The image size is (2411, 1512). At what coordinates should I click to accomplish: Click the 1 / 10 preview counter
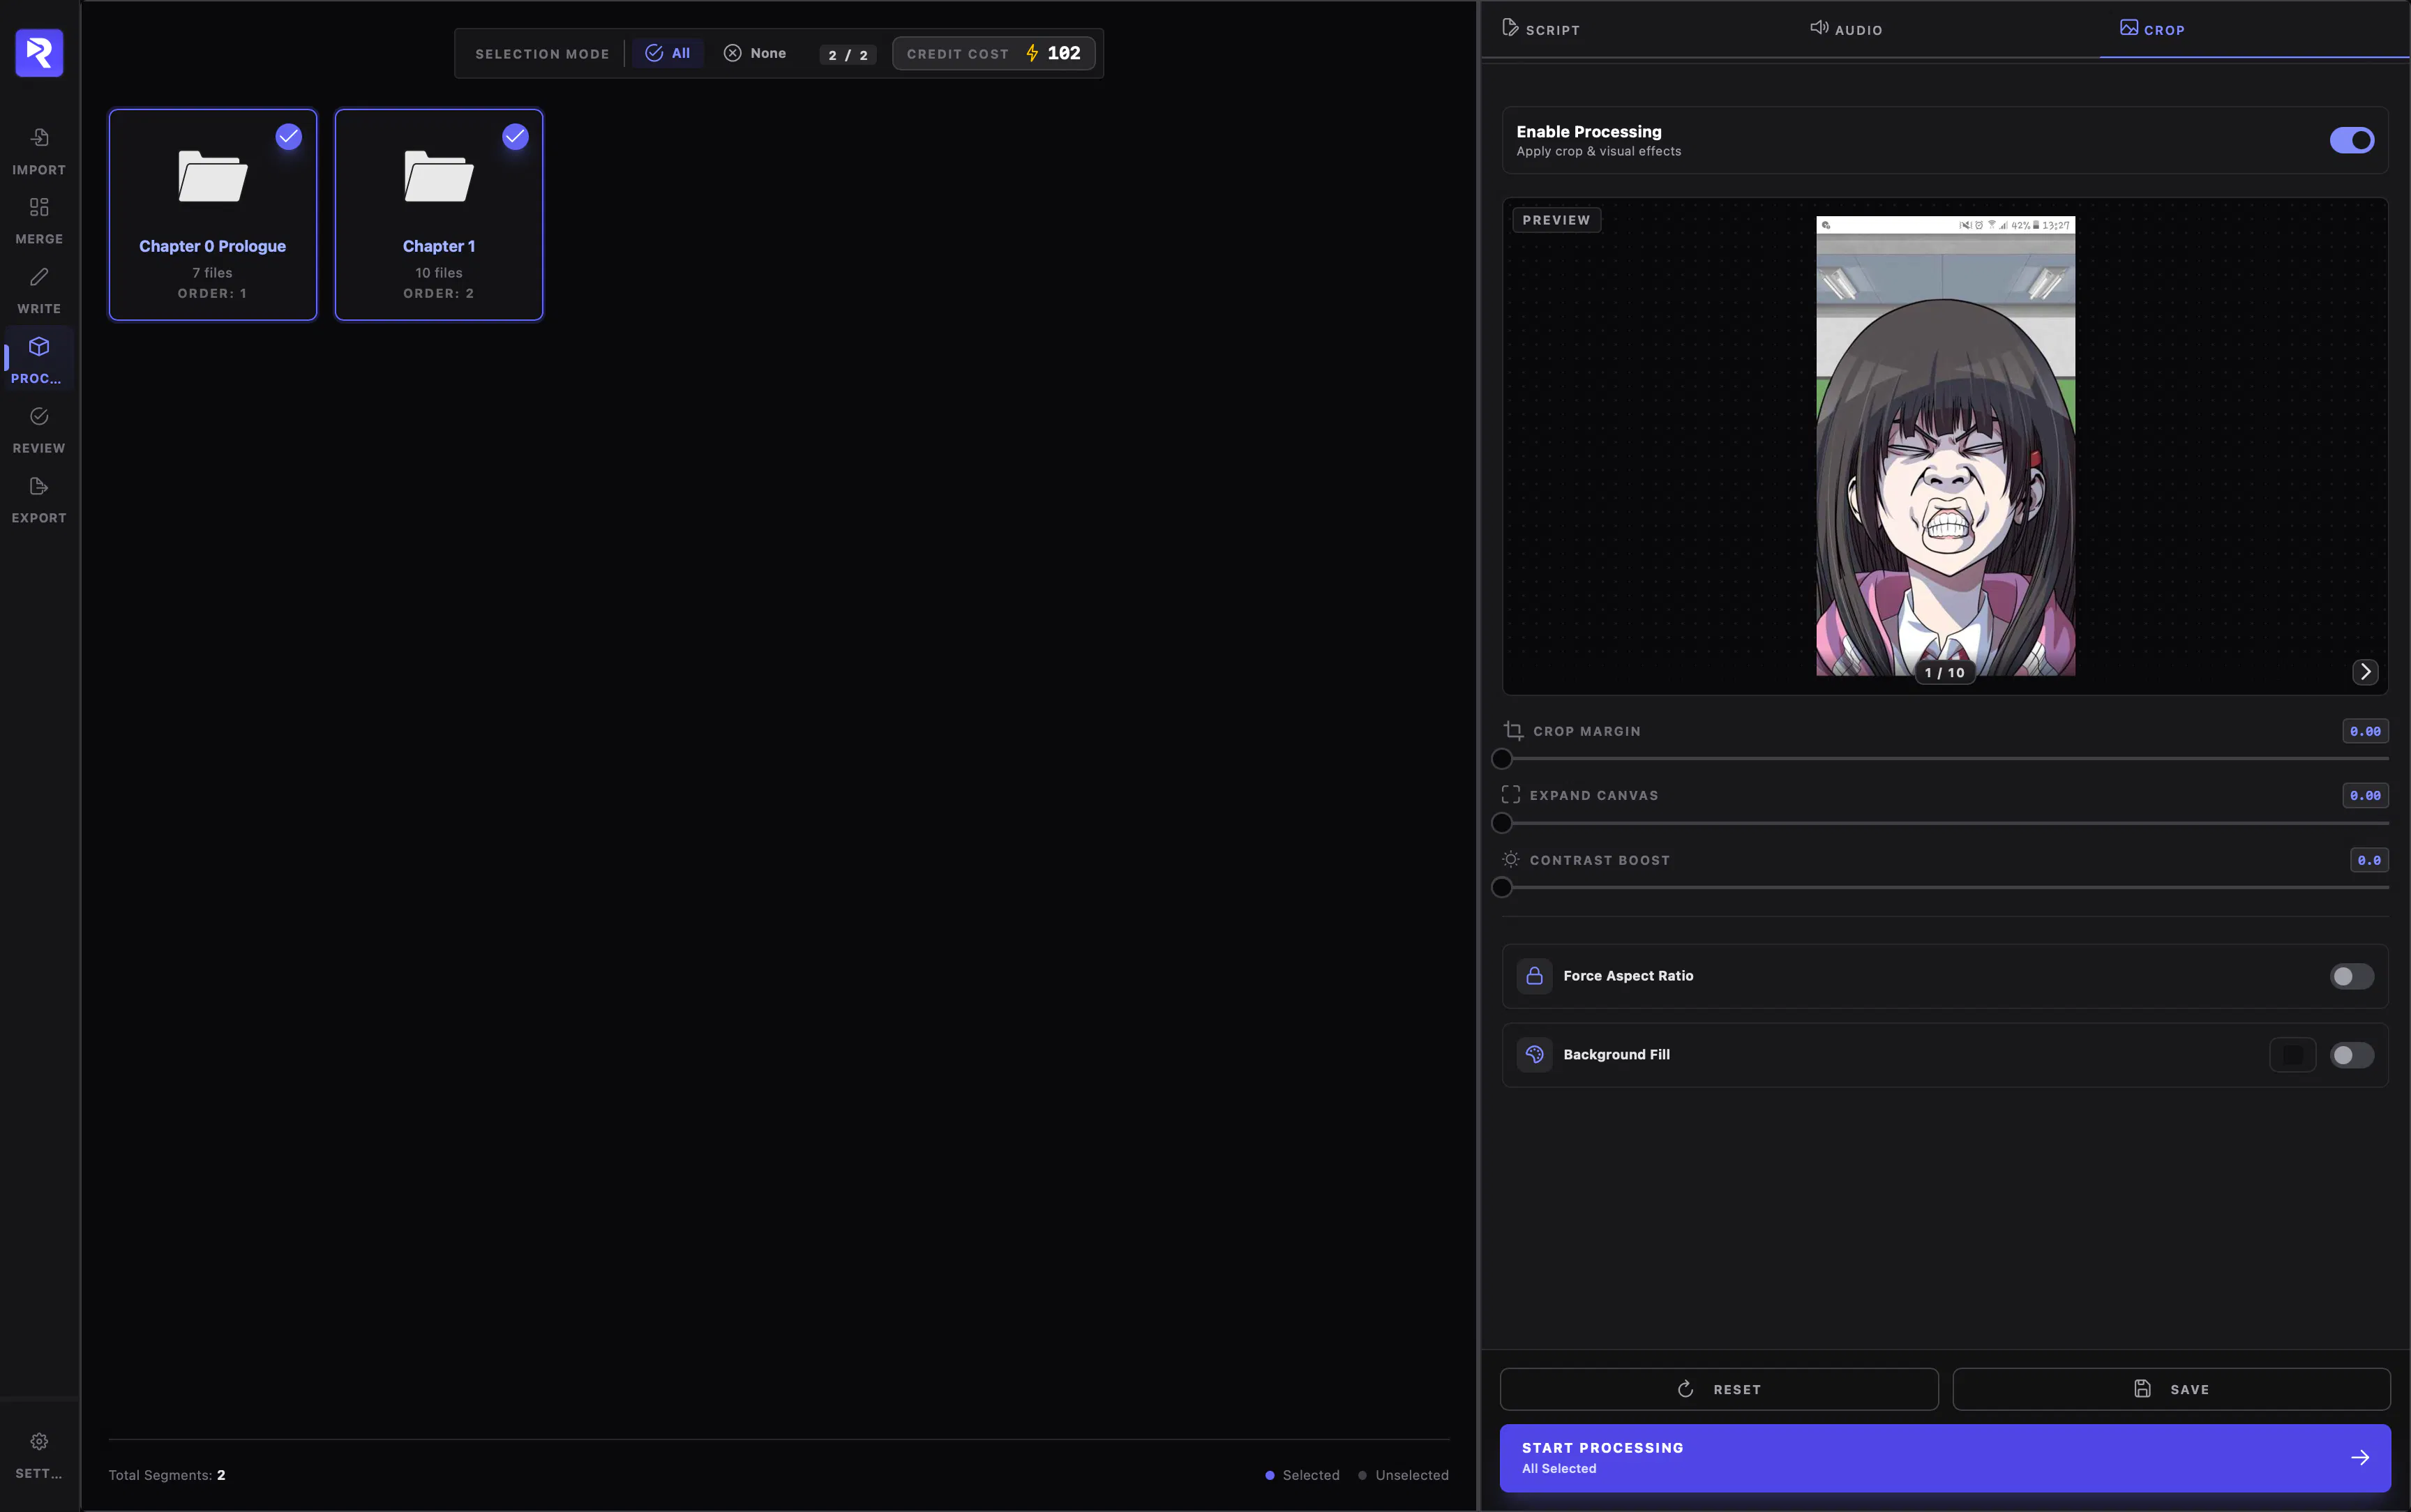[x=1944, y=673]
